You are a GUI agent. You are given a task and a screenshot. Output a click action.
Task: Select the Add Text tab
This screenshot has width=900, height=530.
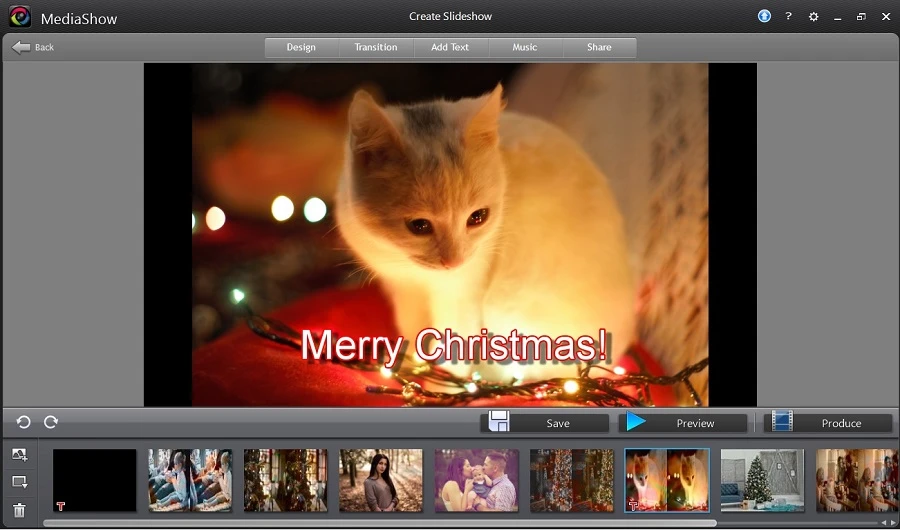pos(450,47)
